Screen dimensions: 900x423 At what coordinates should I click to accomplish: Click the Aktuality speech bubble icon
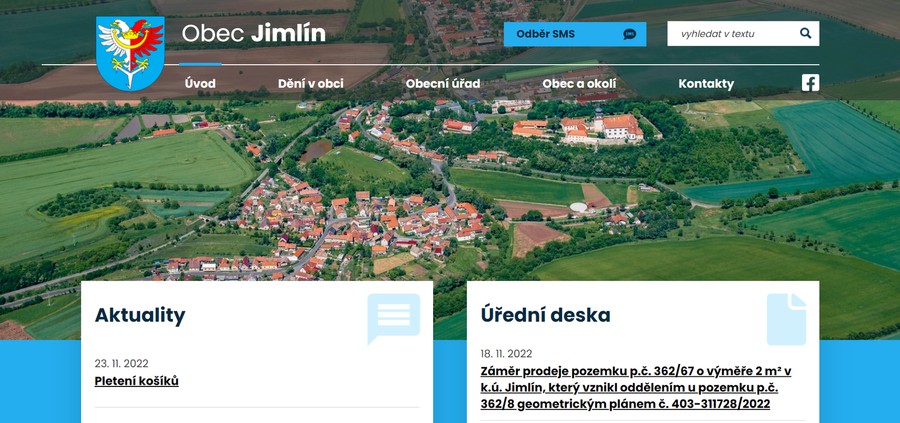pos(394,318)
